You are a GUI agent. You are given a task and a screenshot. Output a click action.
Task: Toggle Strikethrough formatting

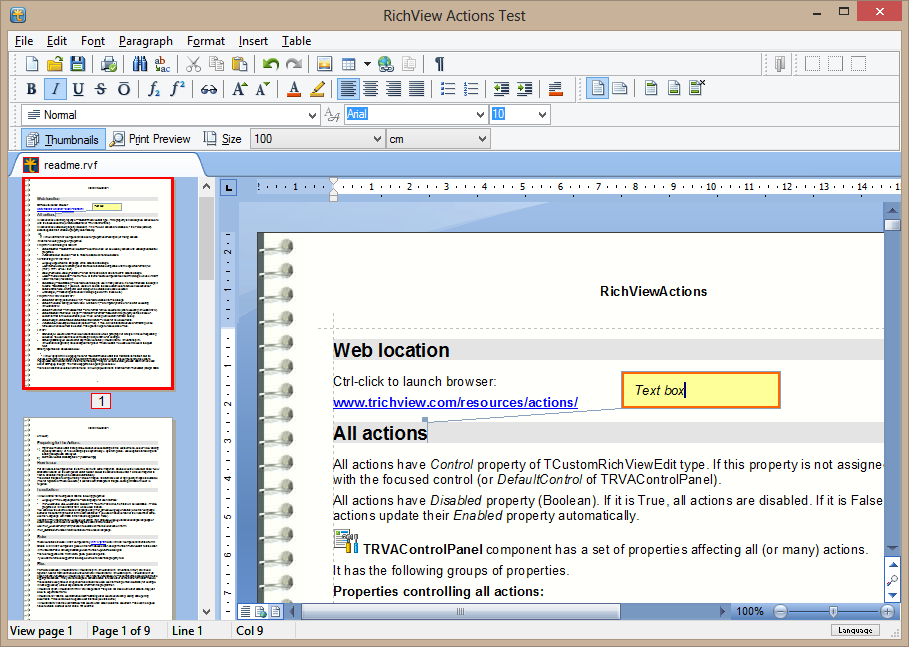[101, 89]
